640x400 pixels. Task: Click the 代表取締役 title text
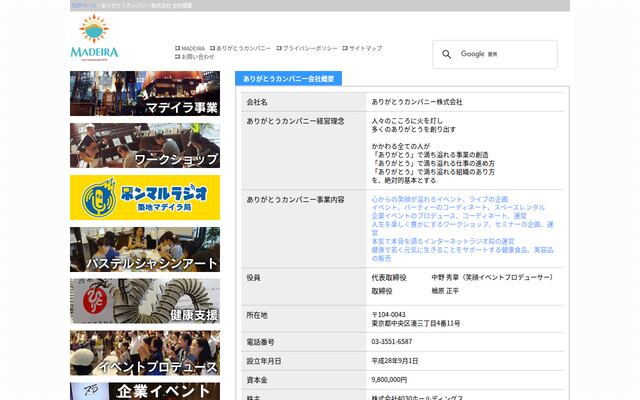[x=389, y=278]
